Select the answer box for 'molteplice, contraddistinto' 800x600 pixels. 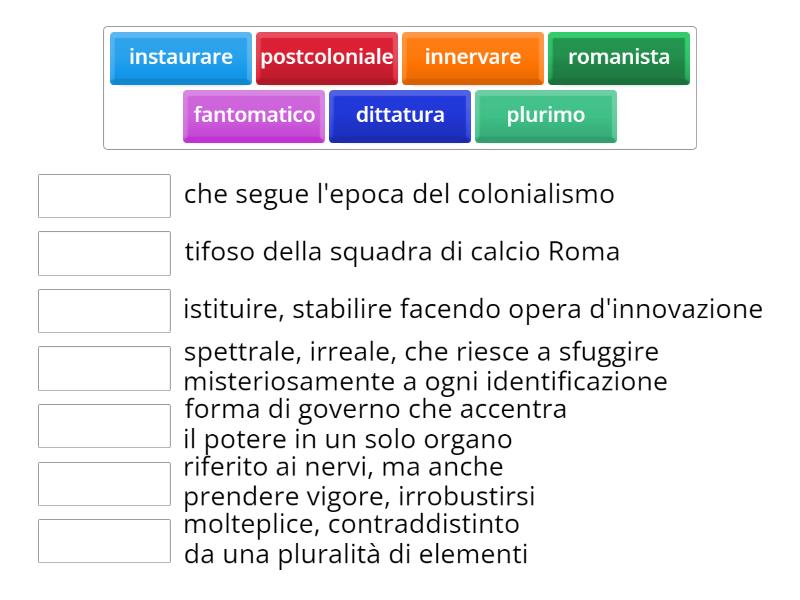coord(104,541)
